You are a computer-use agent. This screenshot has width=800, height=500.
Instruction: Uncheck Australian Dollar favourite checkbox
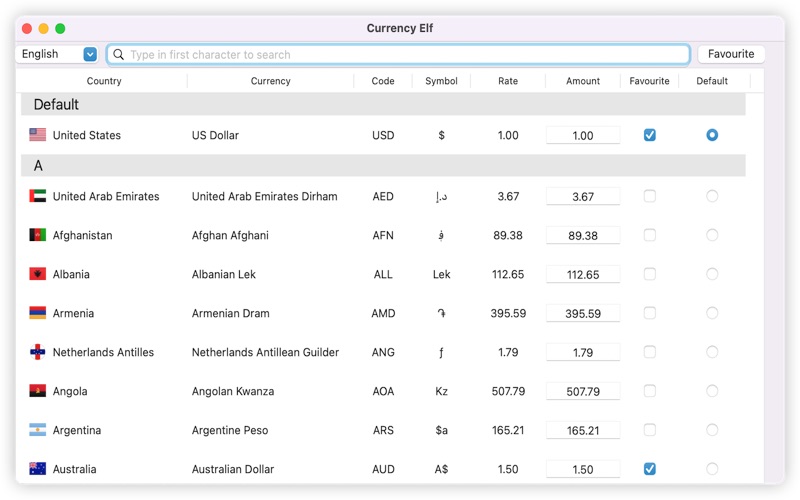pos(650,469)
